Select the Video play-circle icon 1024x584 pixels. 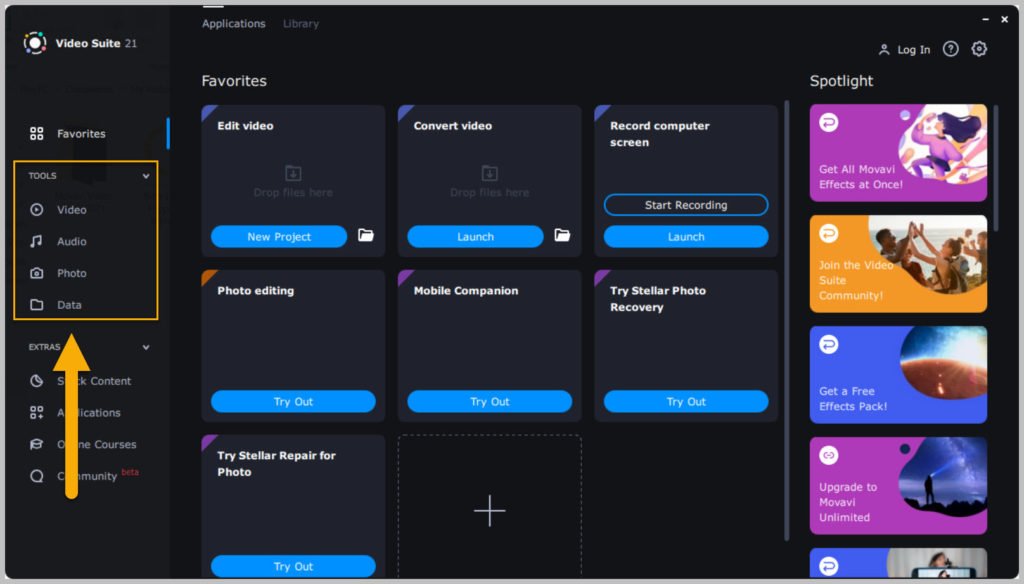tap(37, 210)
